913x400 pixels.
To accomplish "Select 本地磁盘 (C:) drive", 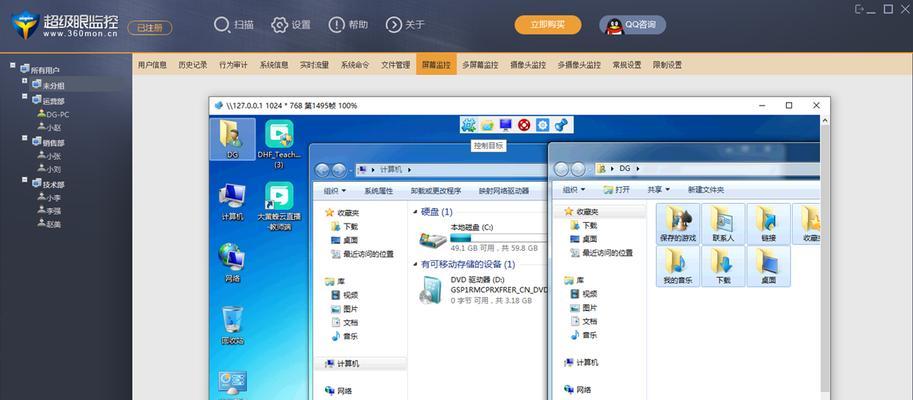I will click(x=483, y=238).
